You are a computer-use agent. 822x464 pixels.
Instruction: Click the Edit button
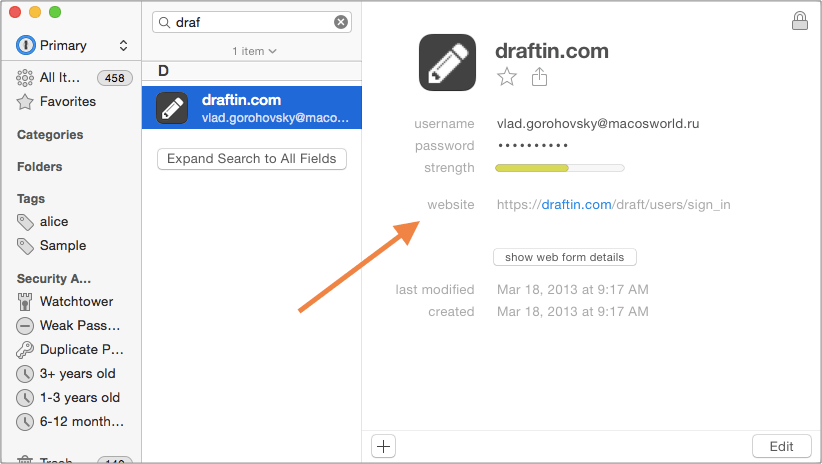click(x=781, y=446)
